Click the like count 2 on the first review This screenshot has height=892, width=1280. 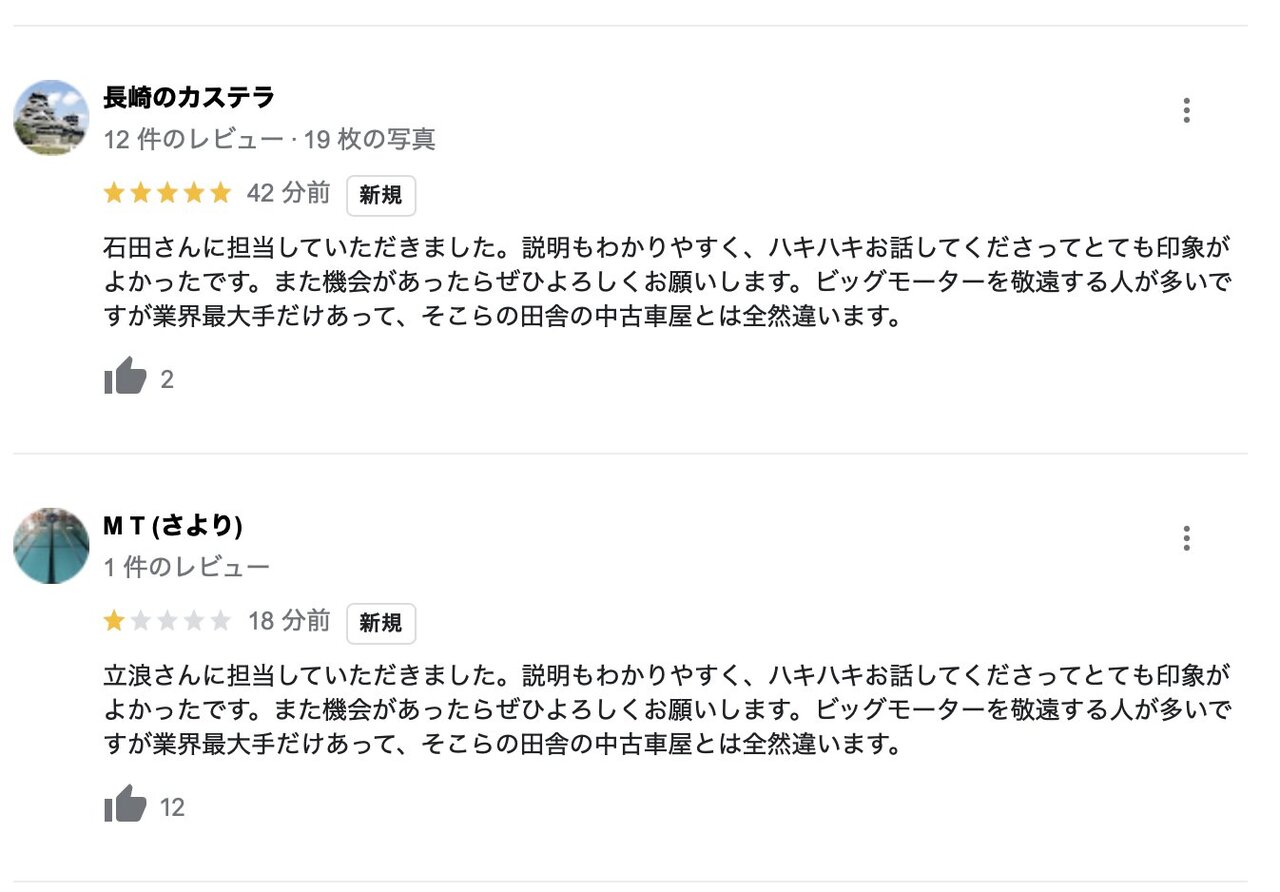(167, 380)
